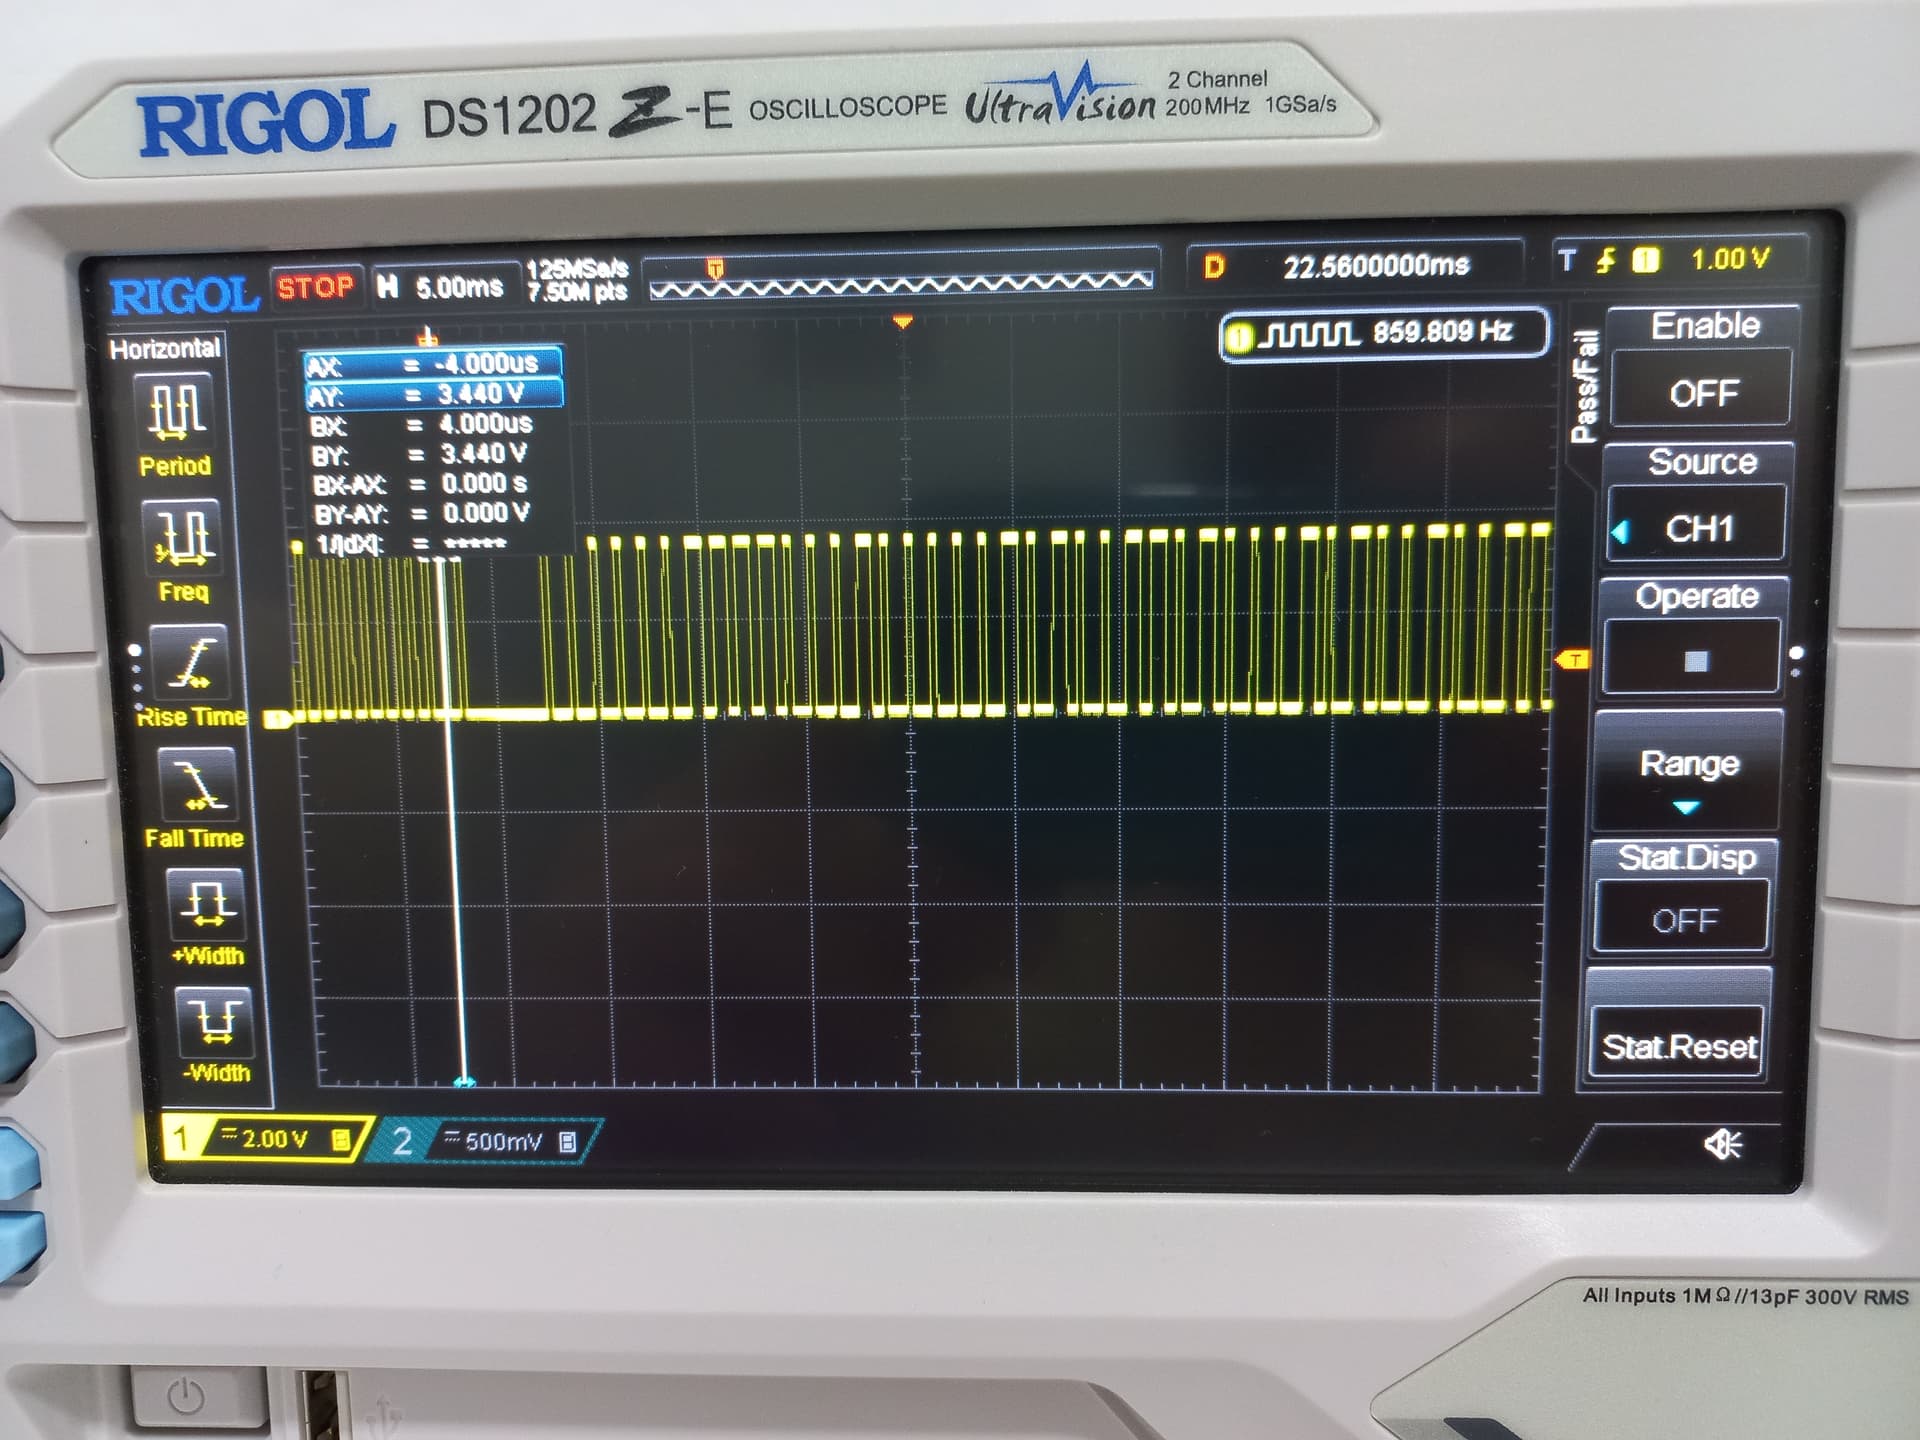Open the Horizontal menu

coord(165,350)
